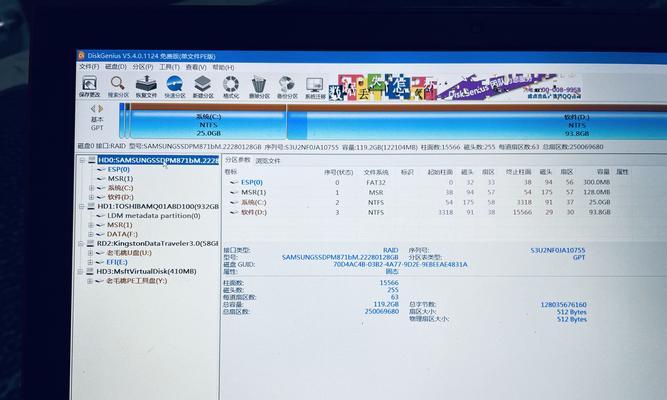667x400 pixels.
Task: Click the DiskGenius icon in the title bar
Action: [x=82, y=56]
